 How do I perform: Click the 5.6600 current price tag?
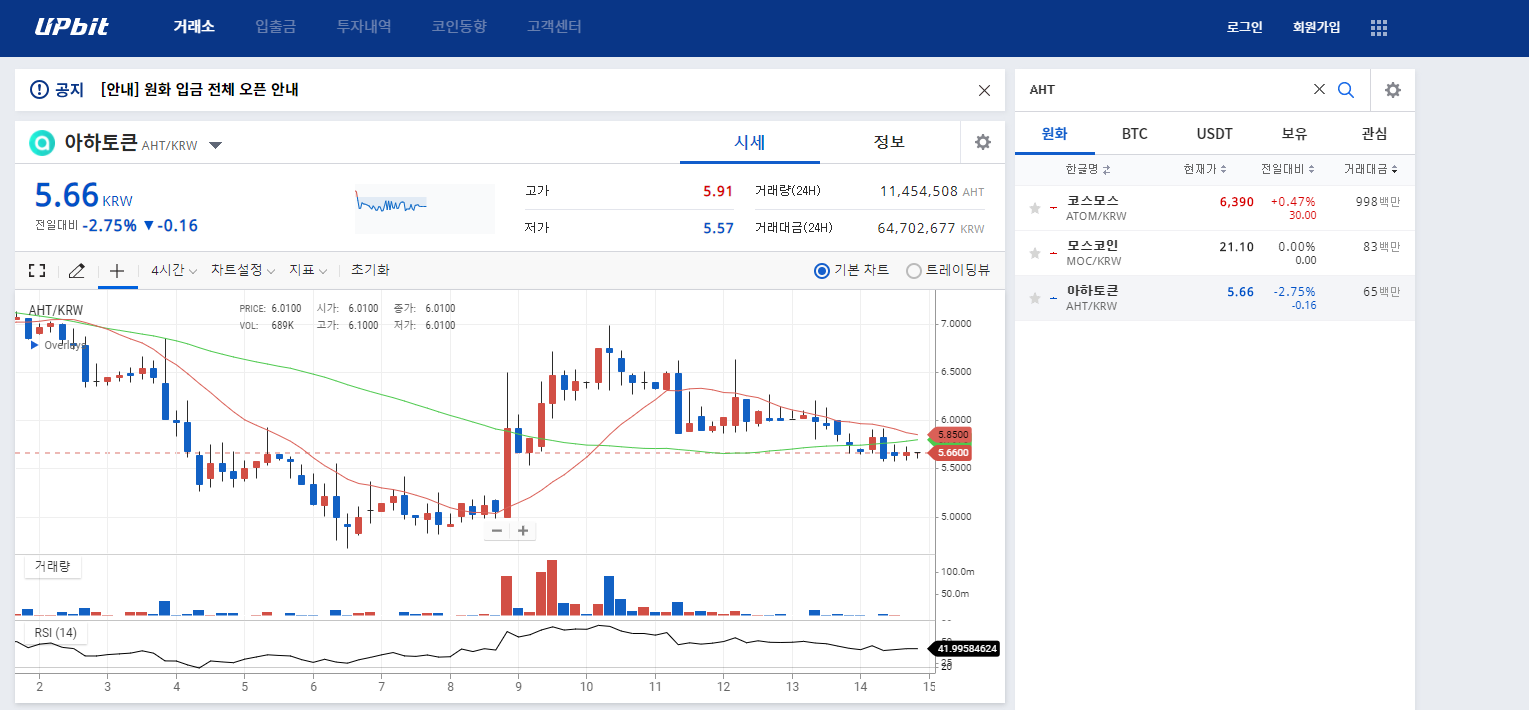(952, 453)
